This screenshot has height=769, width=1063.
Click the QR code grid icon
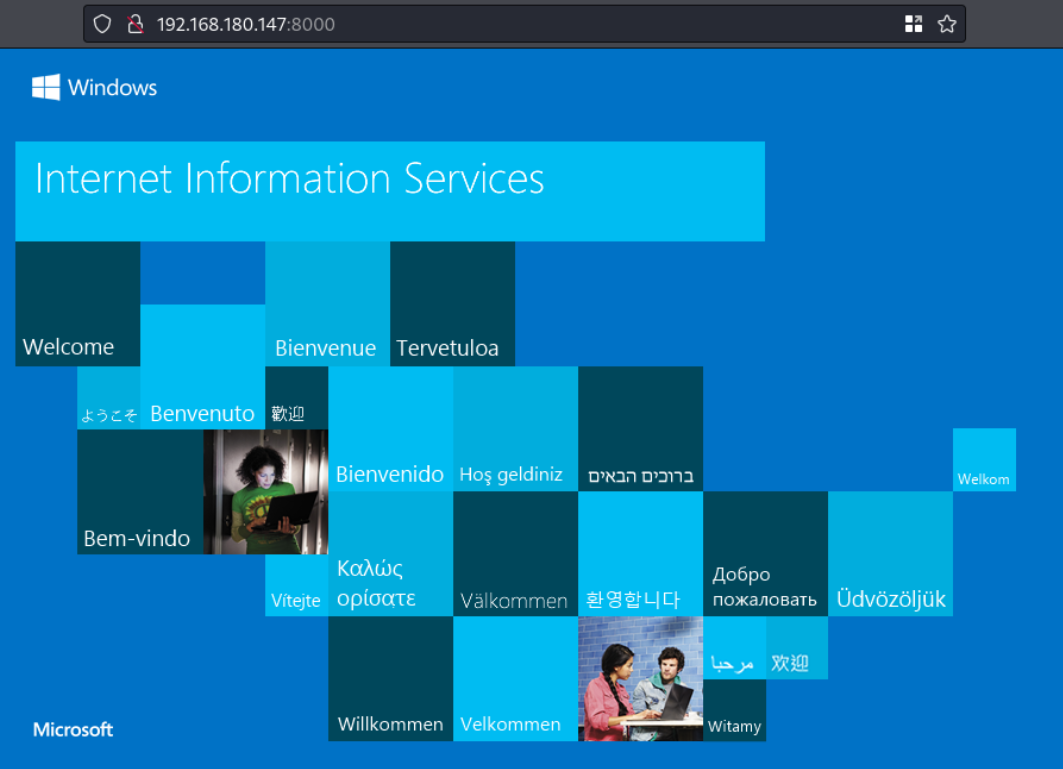913,24
